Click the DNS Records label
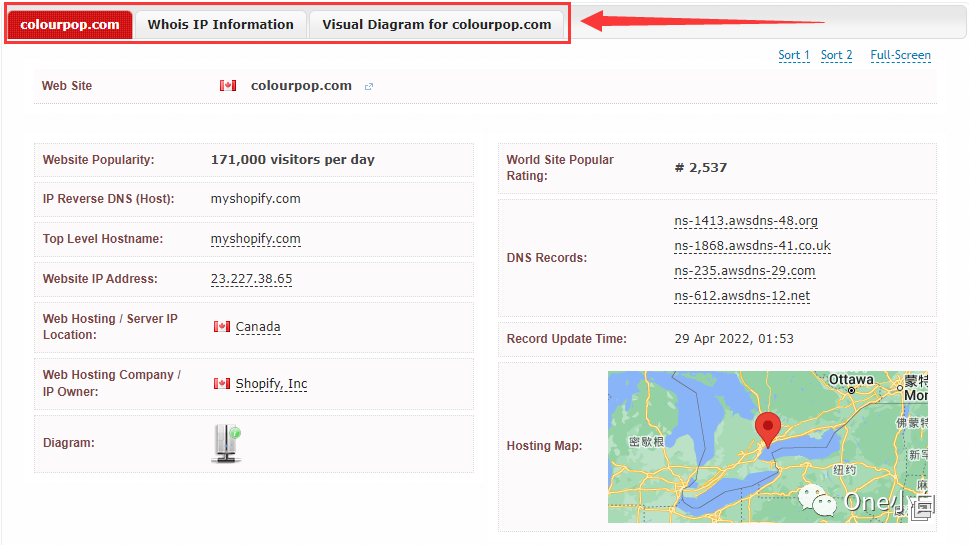969x545 pixels. (547, 258)
